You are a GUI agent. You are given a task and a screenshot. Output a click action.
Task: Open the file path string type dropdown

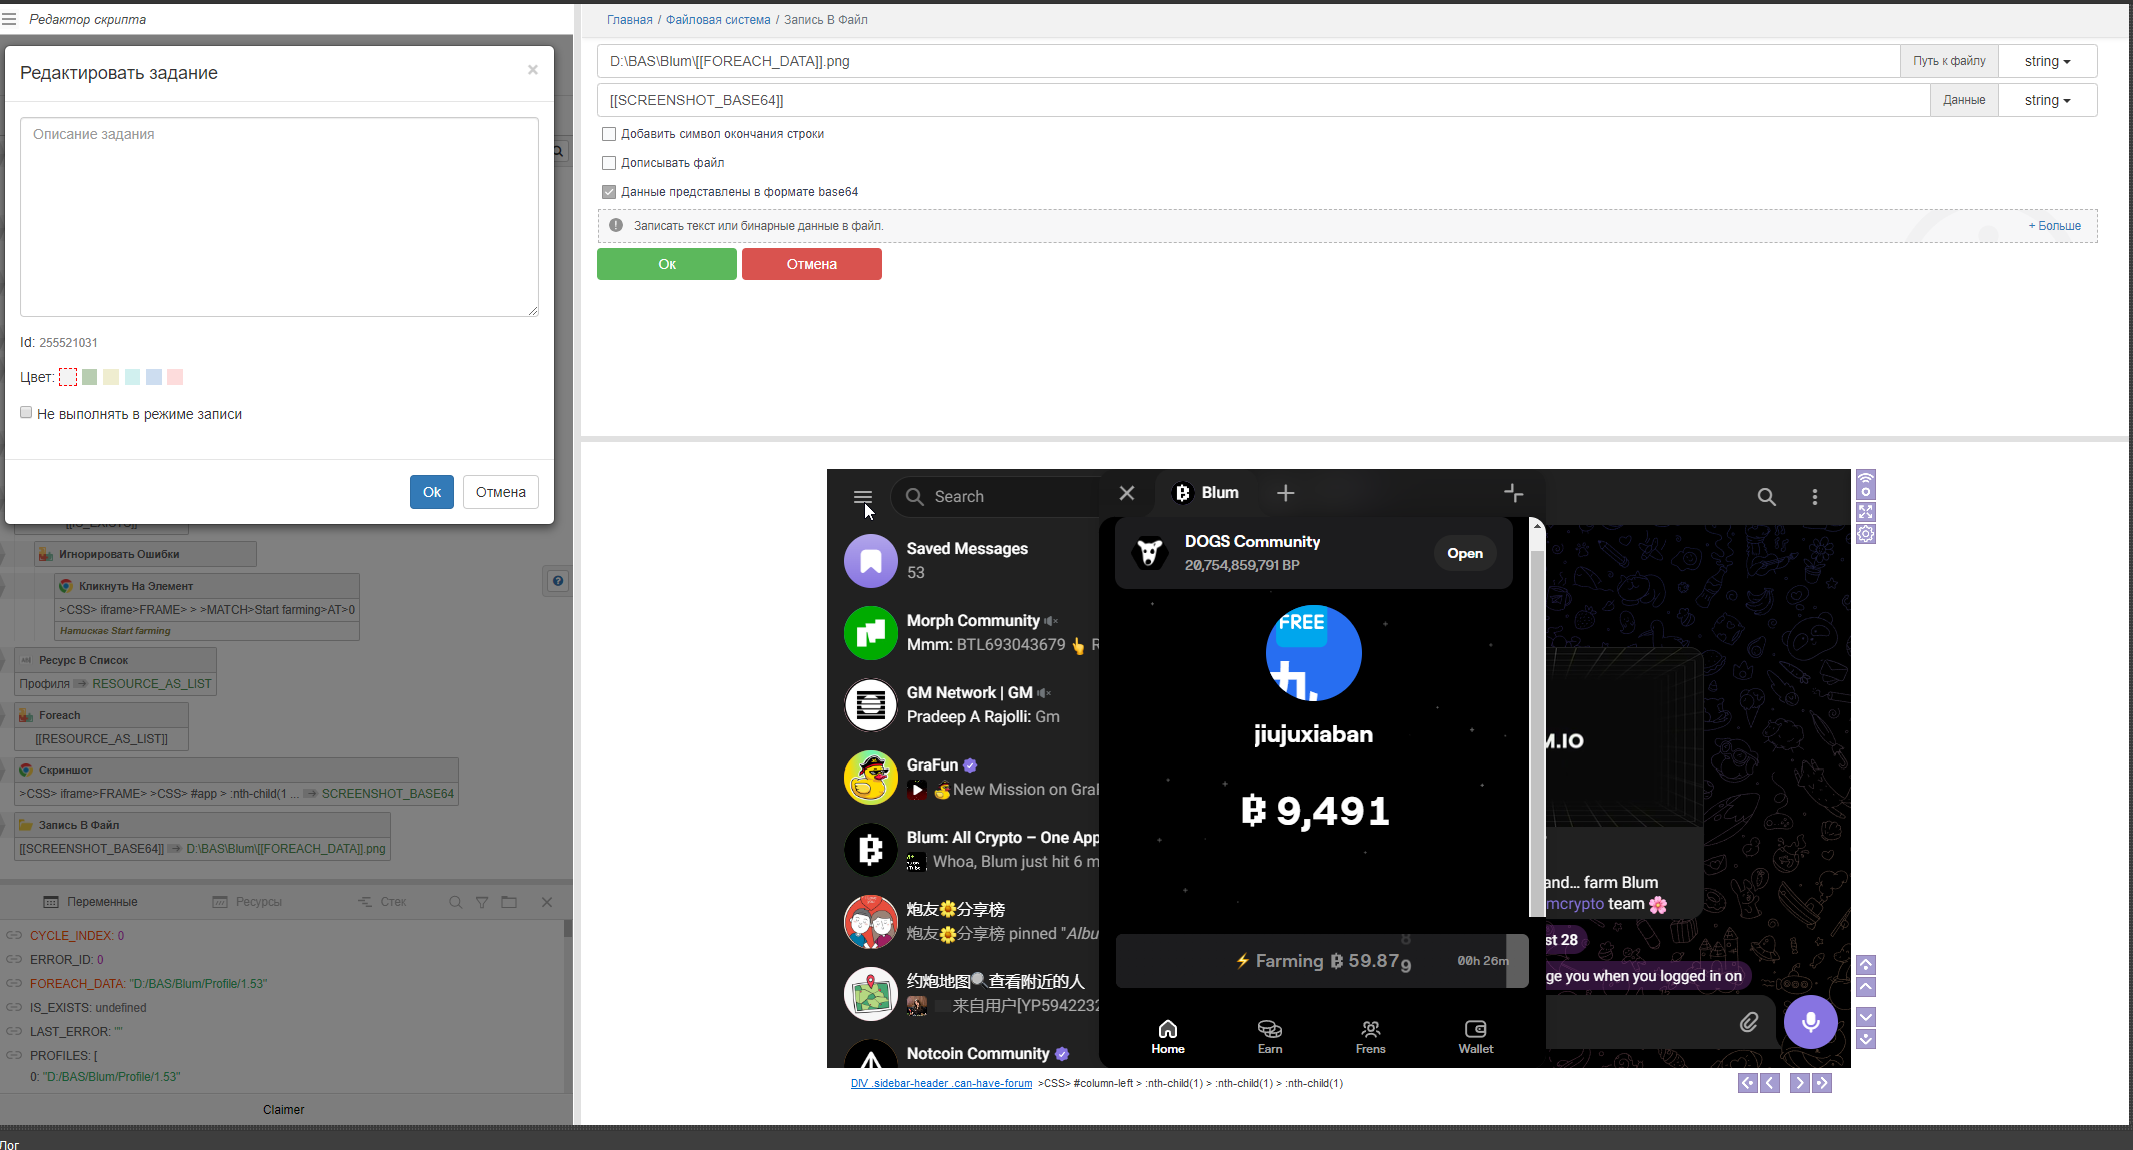[2047, 61]
